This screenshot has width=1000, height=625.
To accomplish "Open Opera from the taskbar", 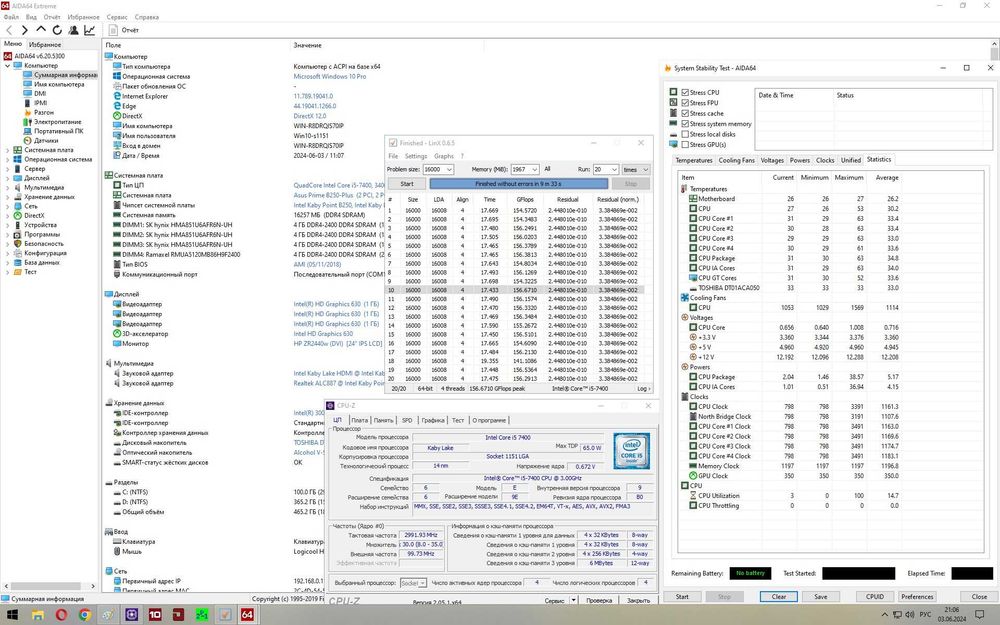I will tap(61, 615).
